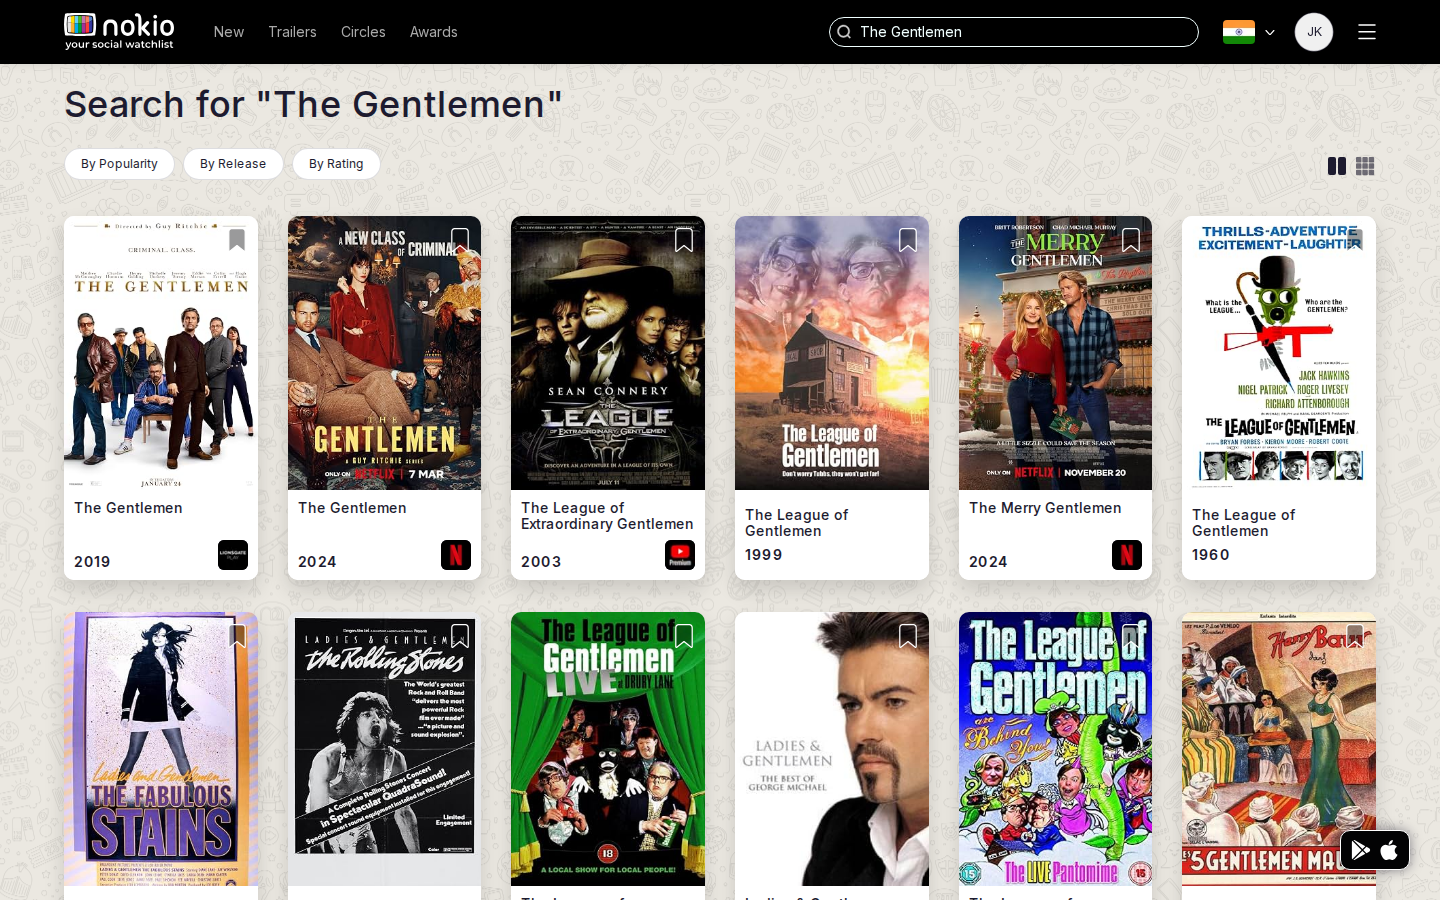The image size is (1440, 900).
Task: Click the search magnifier icon
Action: pos(844,32)
